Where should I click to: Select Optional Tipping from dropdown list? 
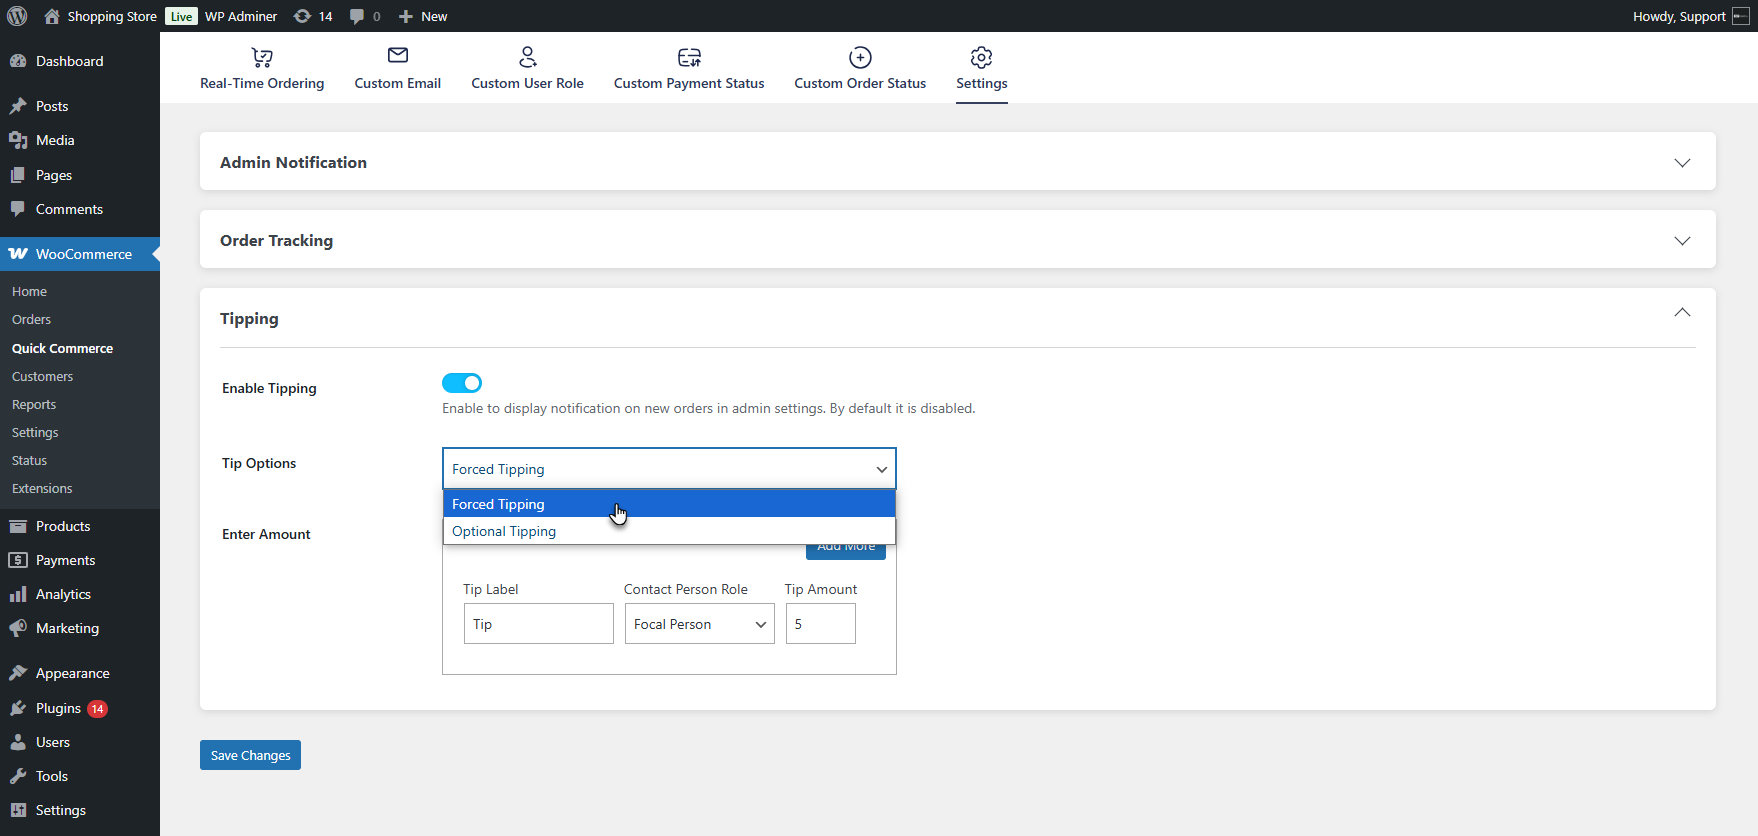(504, 531)
